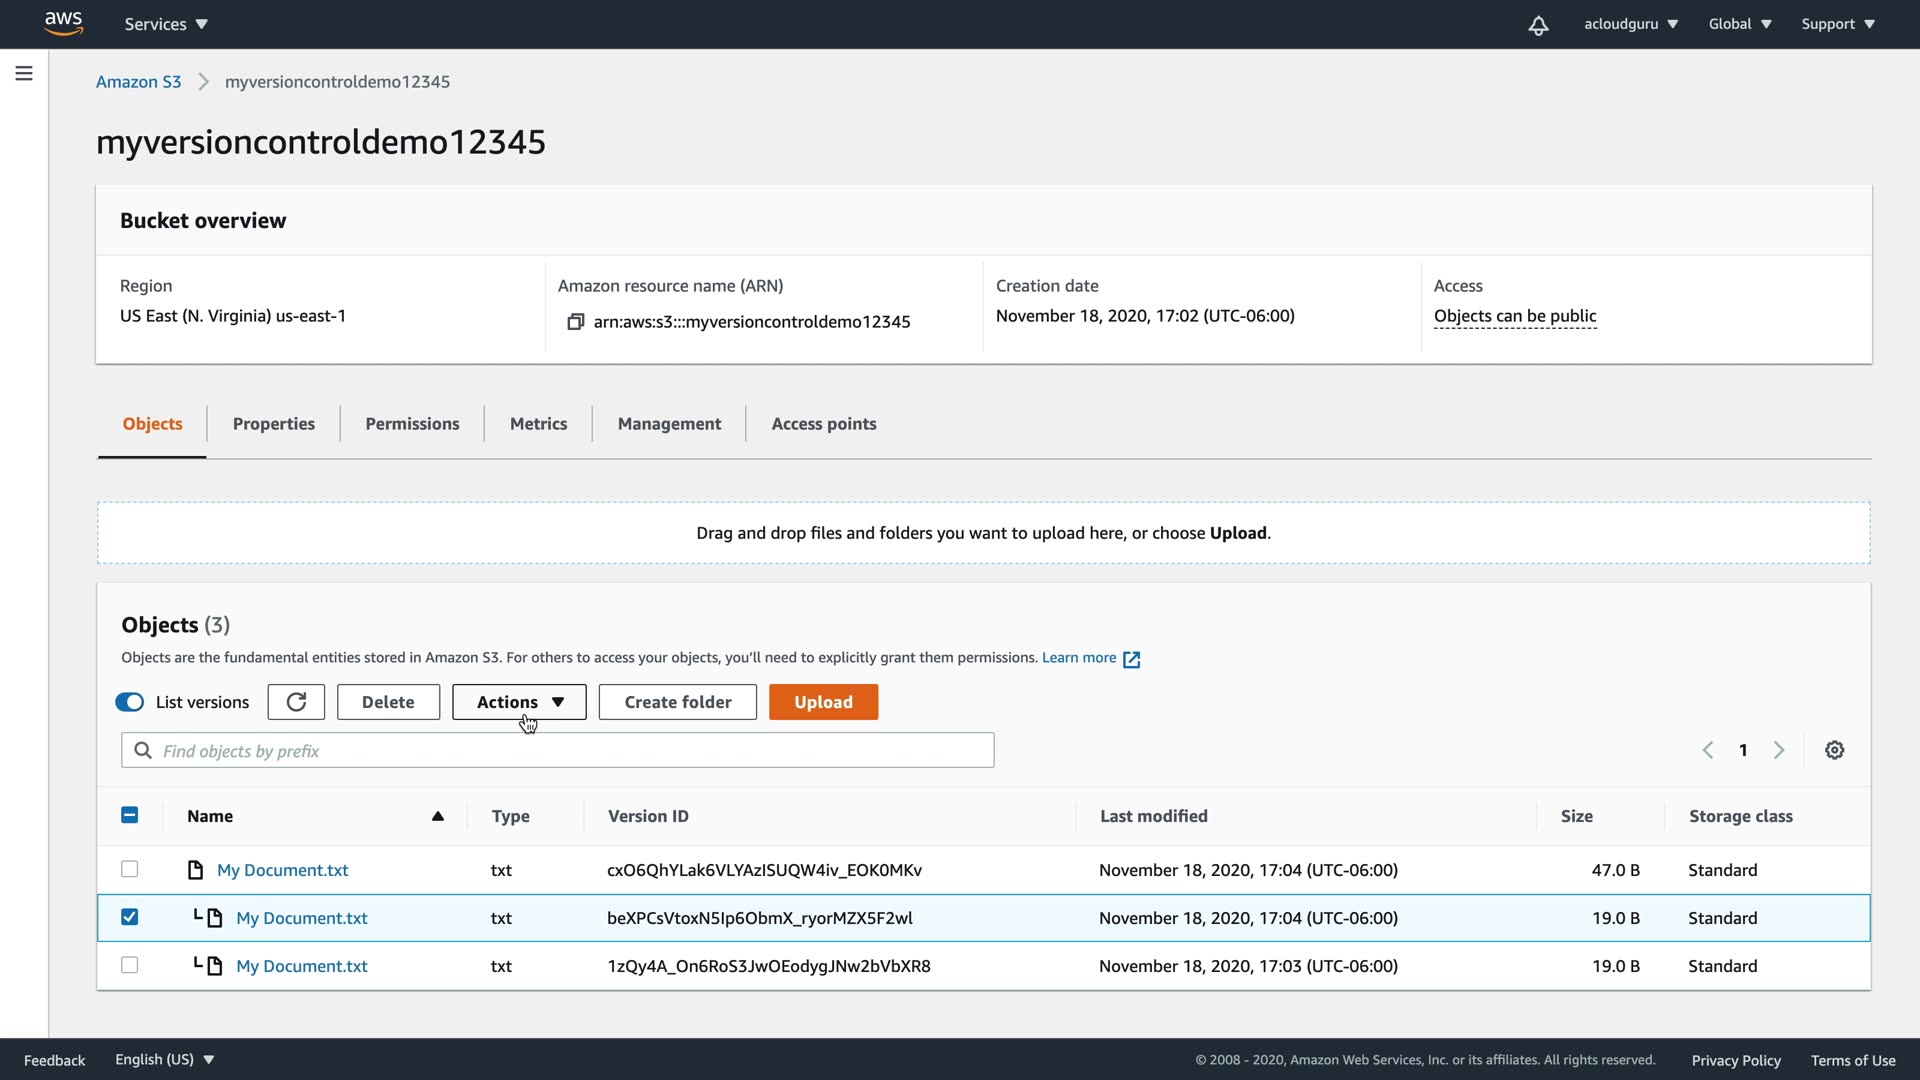
Task: Click the Learn more external link icon
Action: click(x=1131, y=659)
